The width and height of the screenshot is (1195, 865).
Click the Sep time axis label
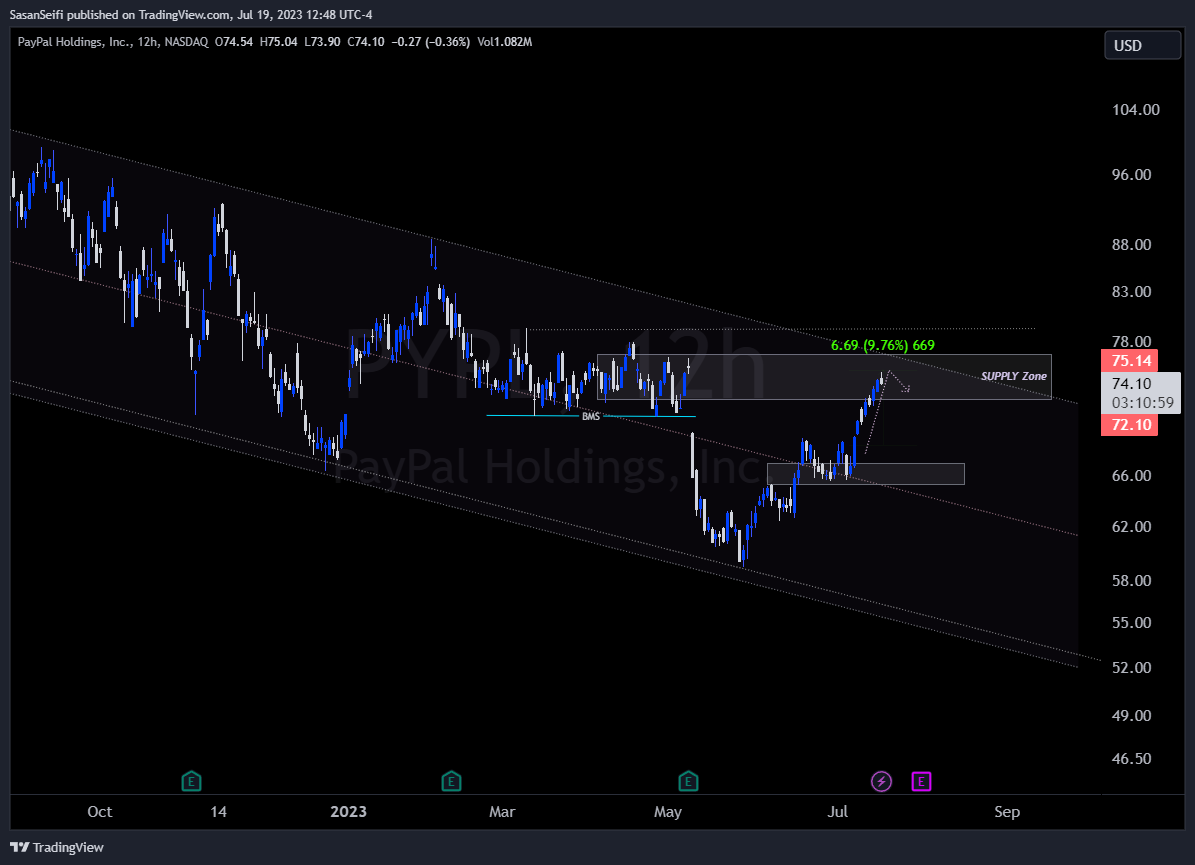[x=1007, y=812]
